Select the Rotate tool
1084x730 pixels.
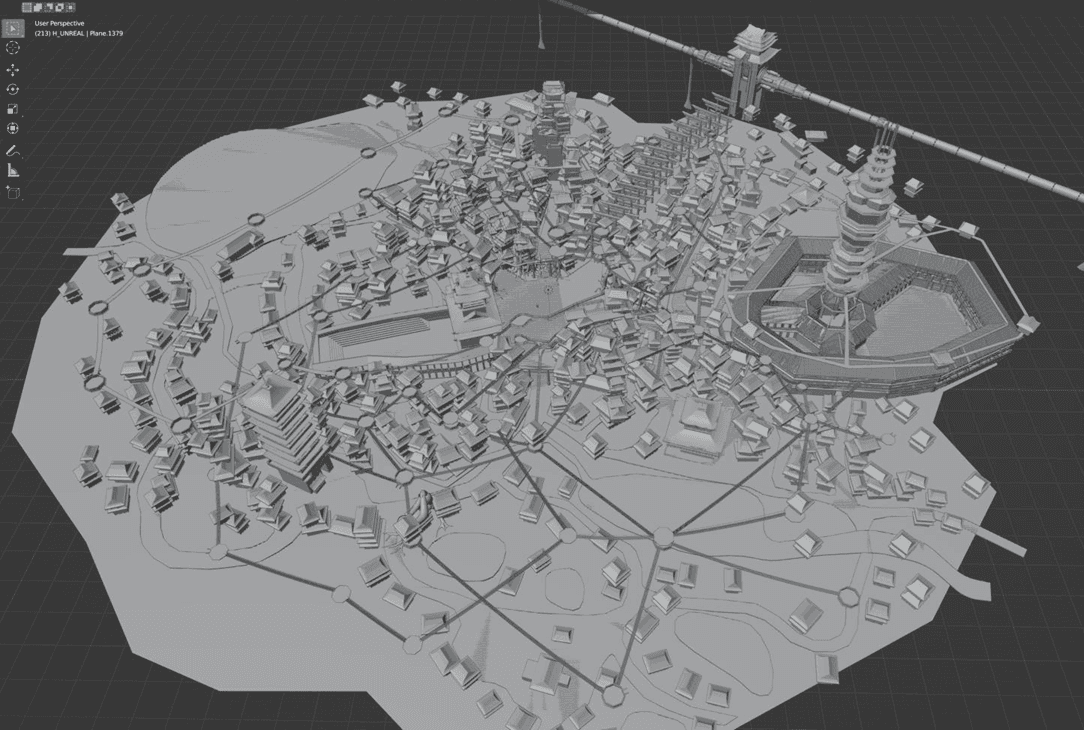point(12,87)
